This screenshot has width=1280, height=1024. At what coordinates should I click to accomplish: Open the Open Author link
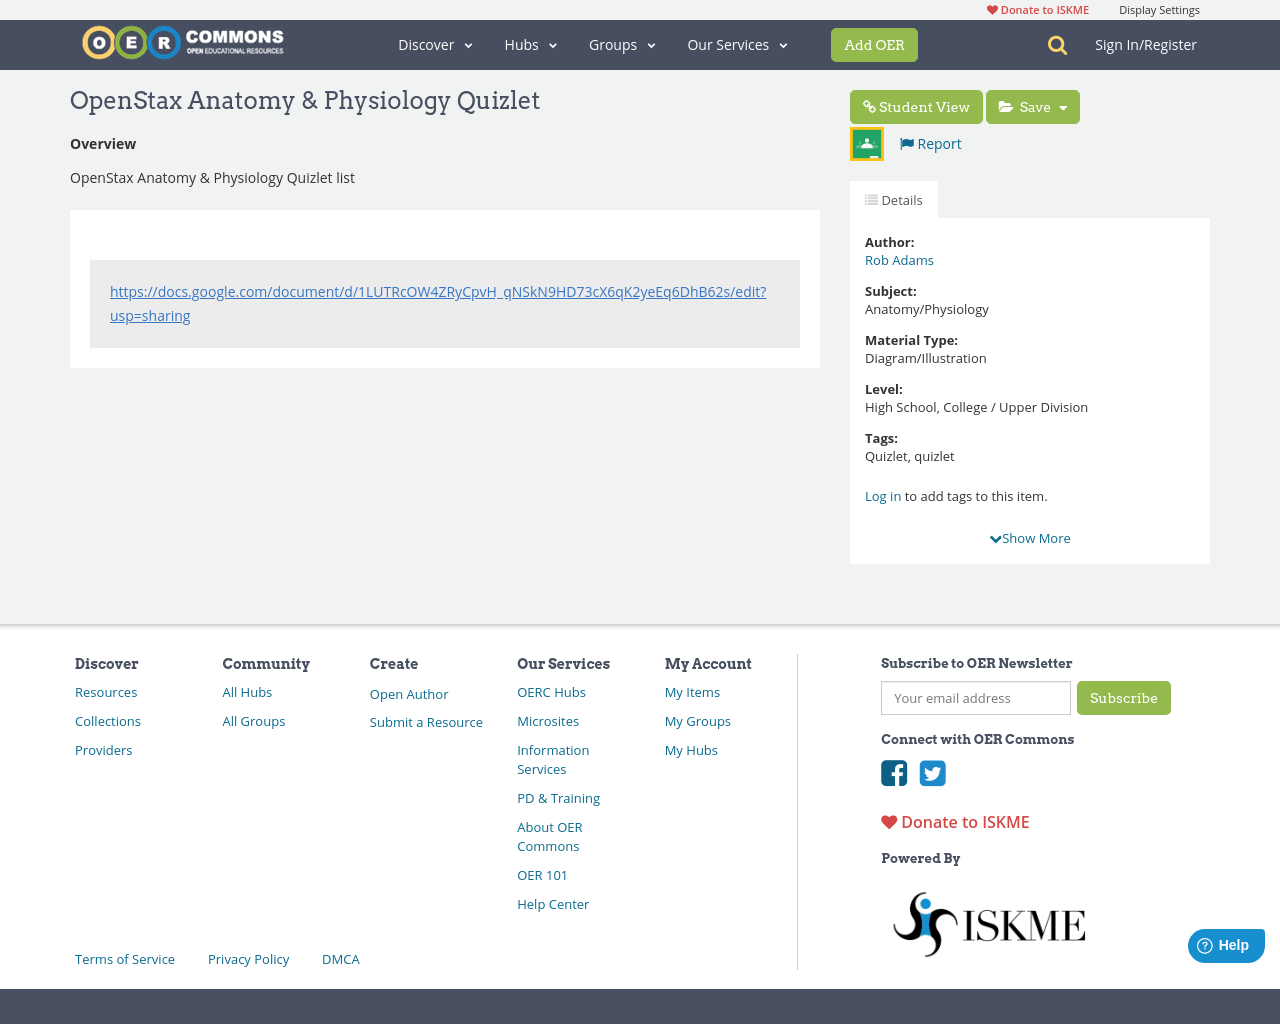(x=409, y=694)
